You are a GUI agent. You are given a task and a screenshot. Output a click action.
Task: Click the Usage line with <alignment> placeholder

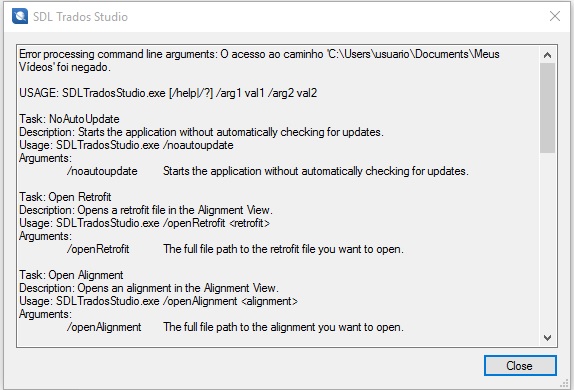coord(159,301)
